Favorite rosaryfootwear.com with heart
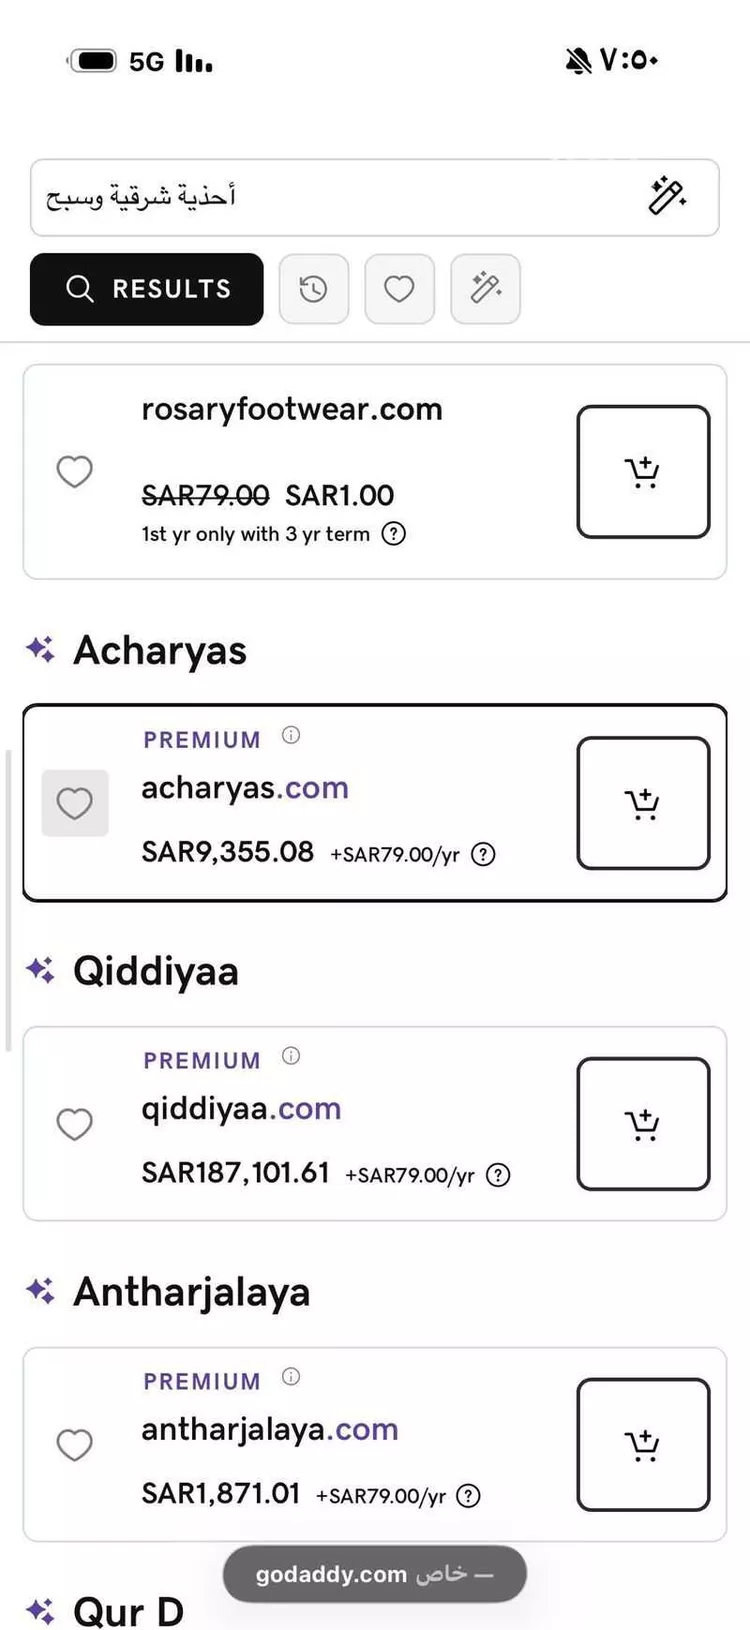 (74, 471)
